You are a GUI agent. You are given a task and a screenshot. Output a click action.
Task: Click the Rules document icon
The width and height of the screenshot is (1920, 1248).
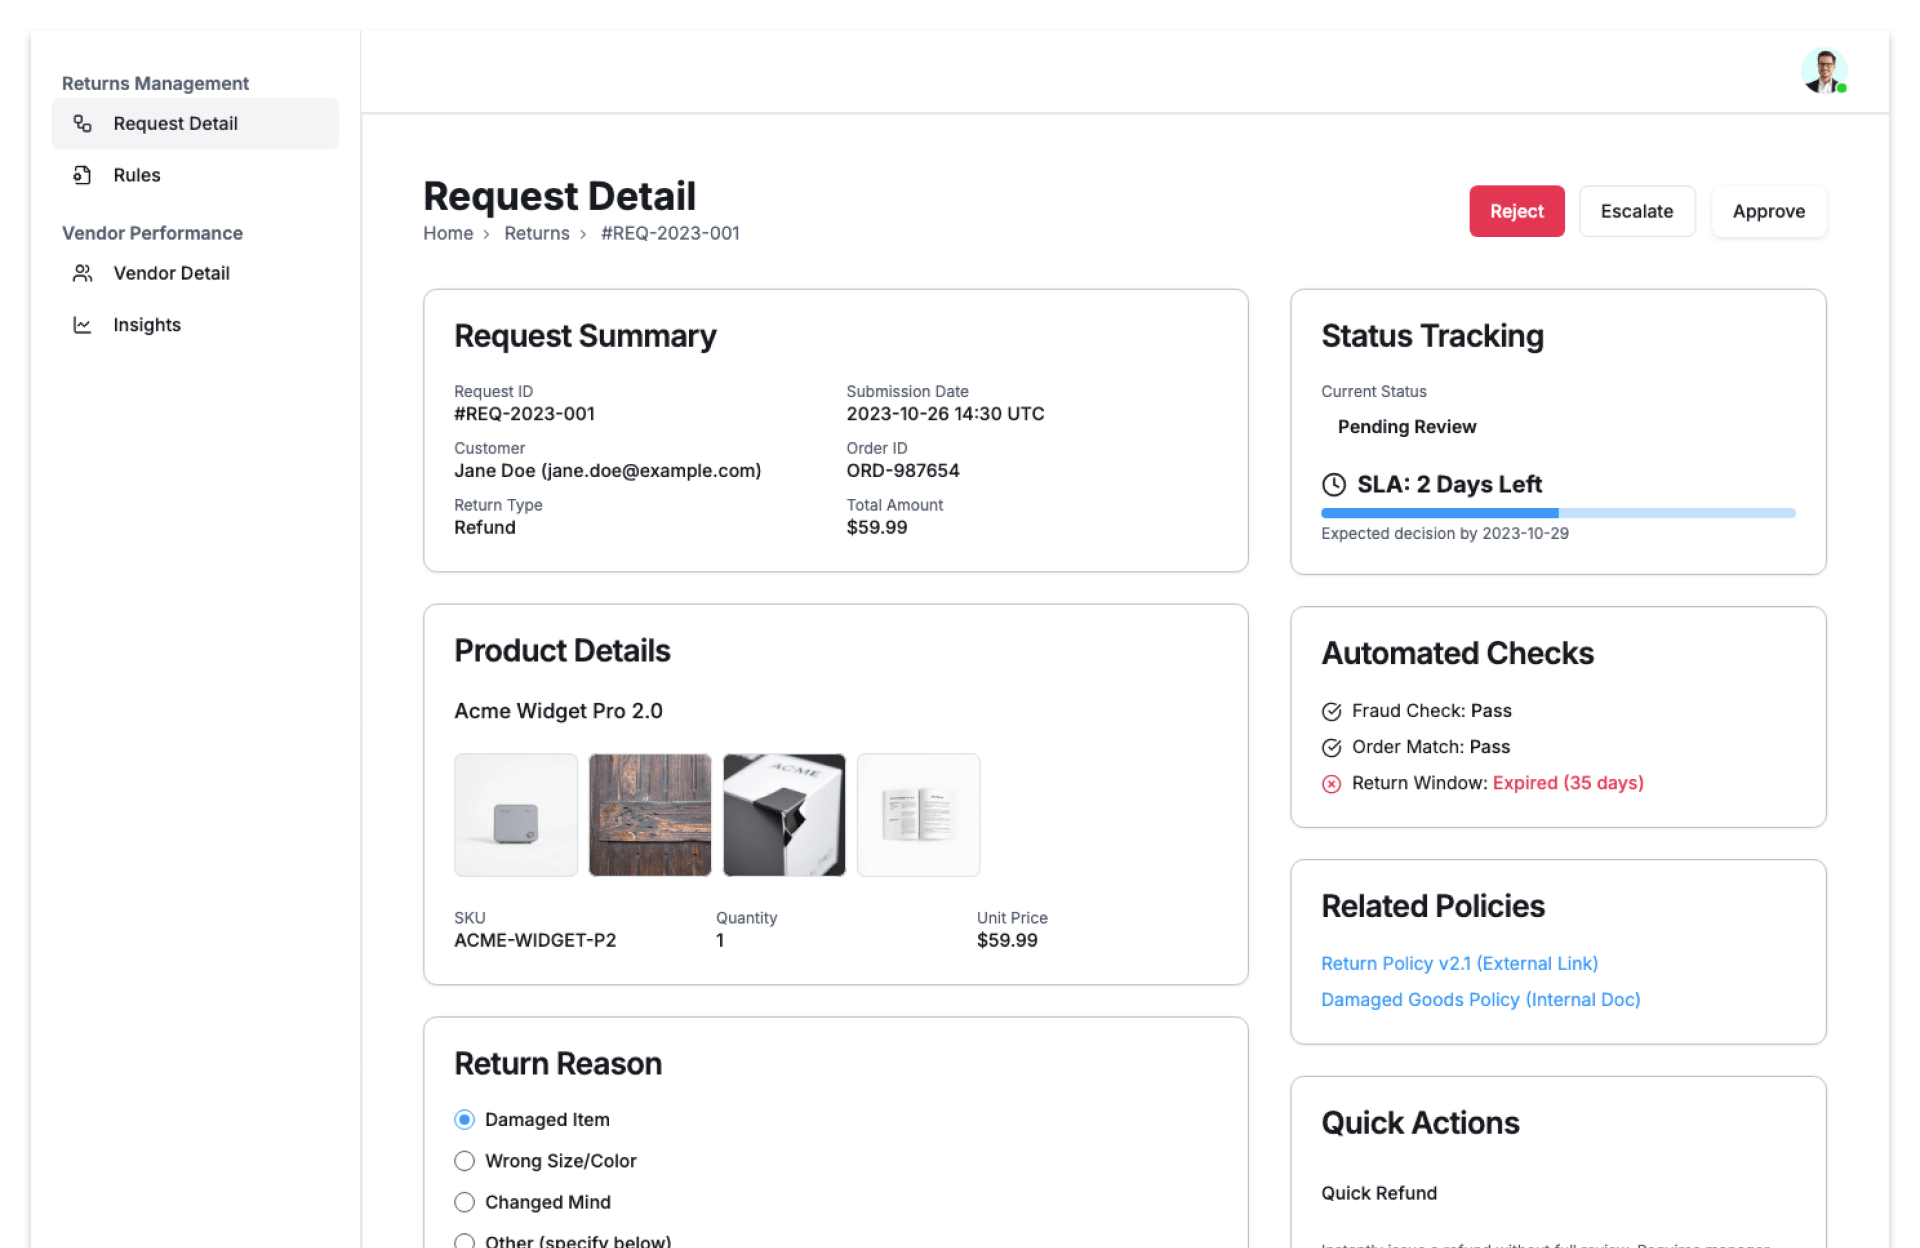[x=83, y=175]
